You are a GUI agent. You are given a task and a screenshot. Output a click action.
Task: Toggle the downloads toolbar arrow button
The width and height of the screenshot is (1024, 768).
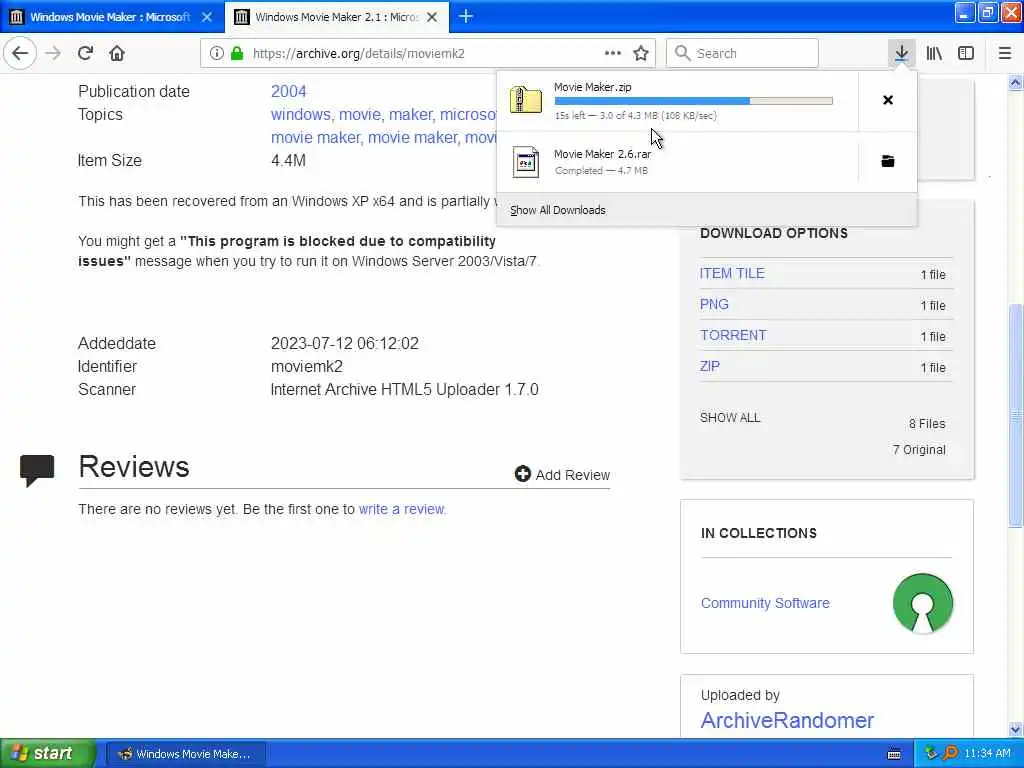(901, 54)
